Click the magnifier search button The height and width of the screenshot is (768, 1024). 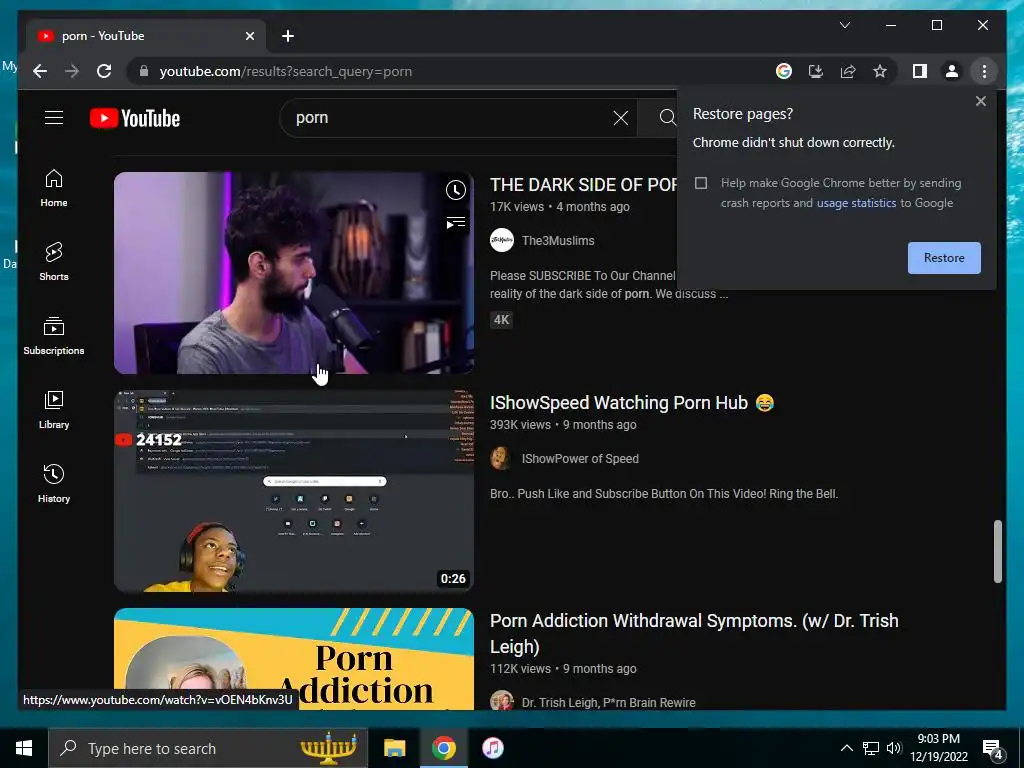[667, 118]
